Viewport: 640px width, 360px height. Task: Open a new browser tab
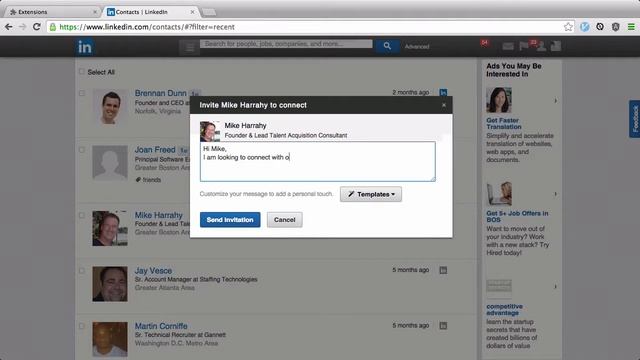[209, 12]
